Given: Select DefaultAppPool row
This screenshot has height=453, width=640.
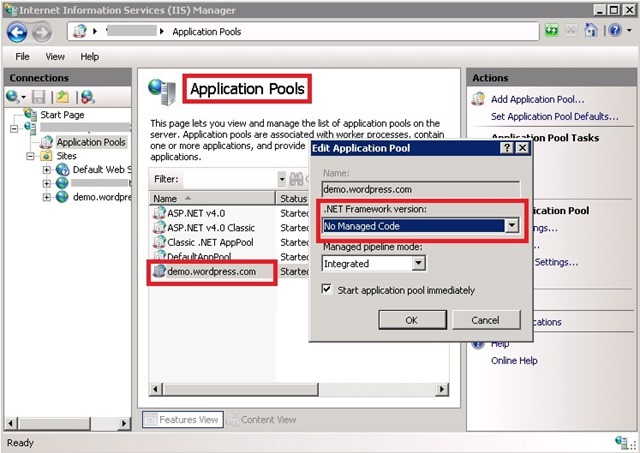Looking at the screenshot, I should click(x=199, y=257).
